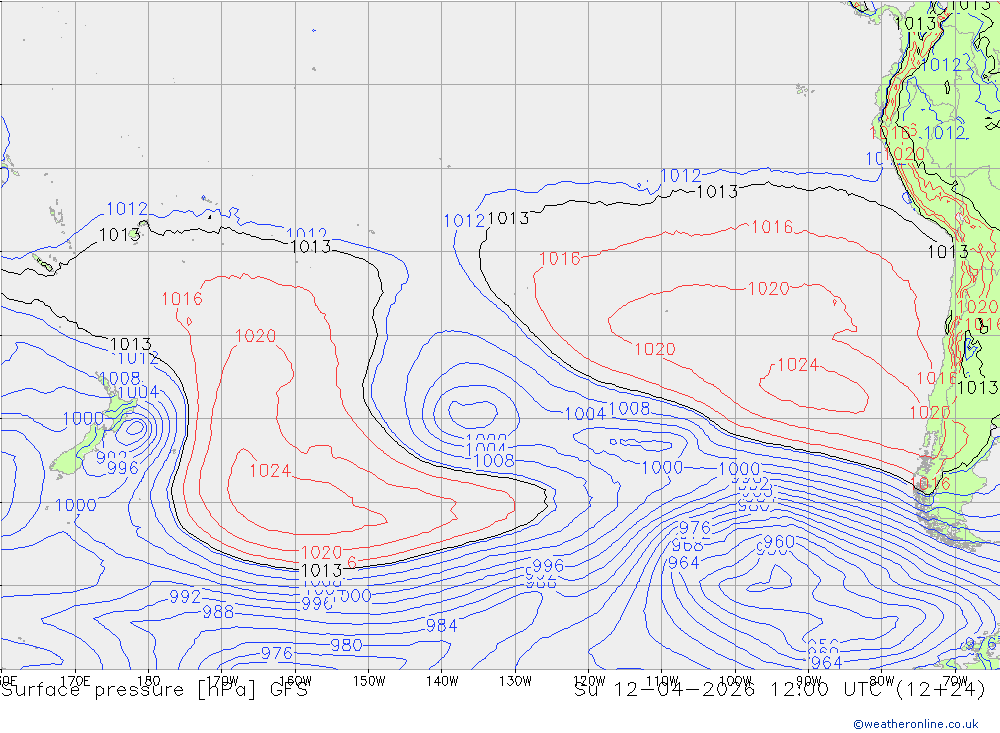Click the 130W longitude label

click(x=515, y=681)
